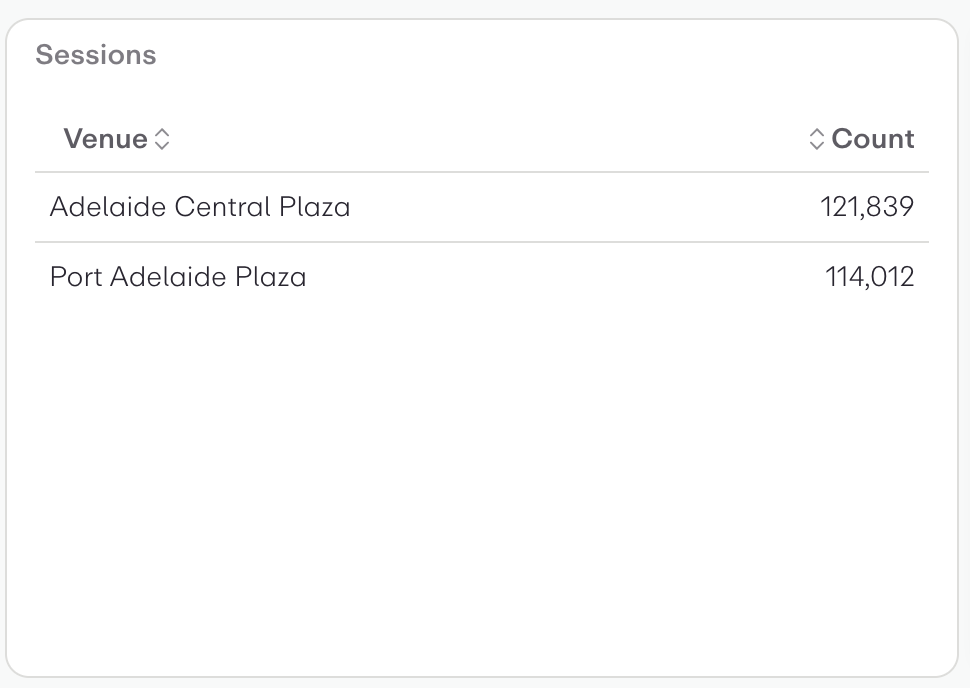
Task: Select the Adelaide Central Plaza venue cell
Action: [200, 207]
